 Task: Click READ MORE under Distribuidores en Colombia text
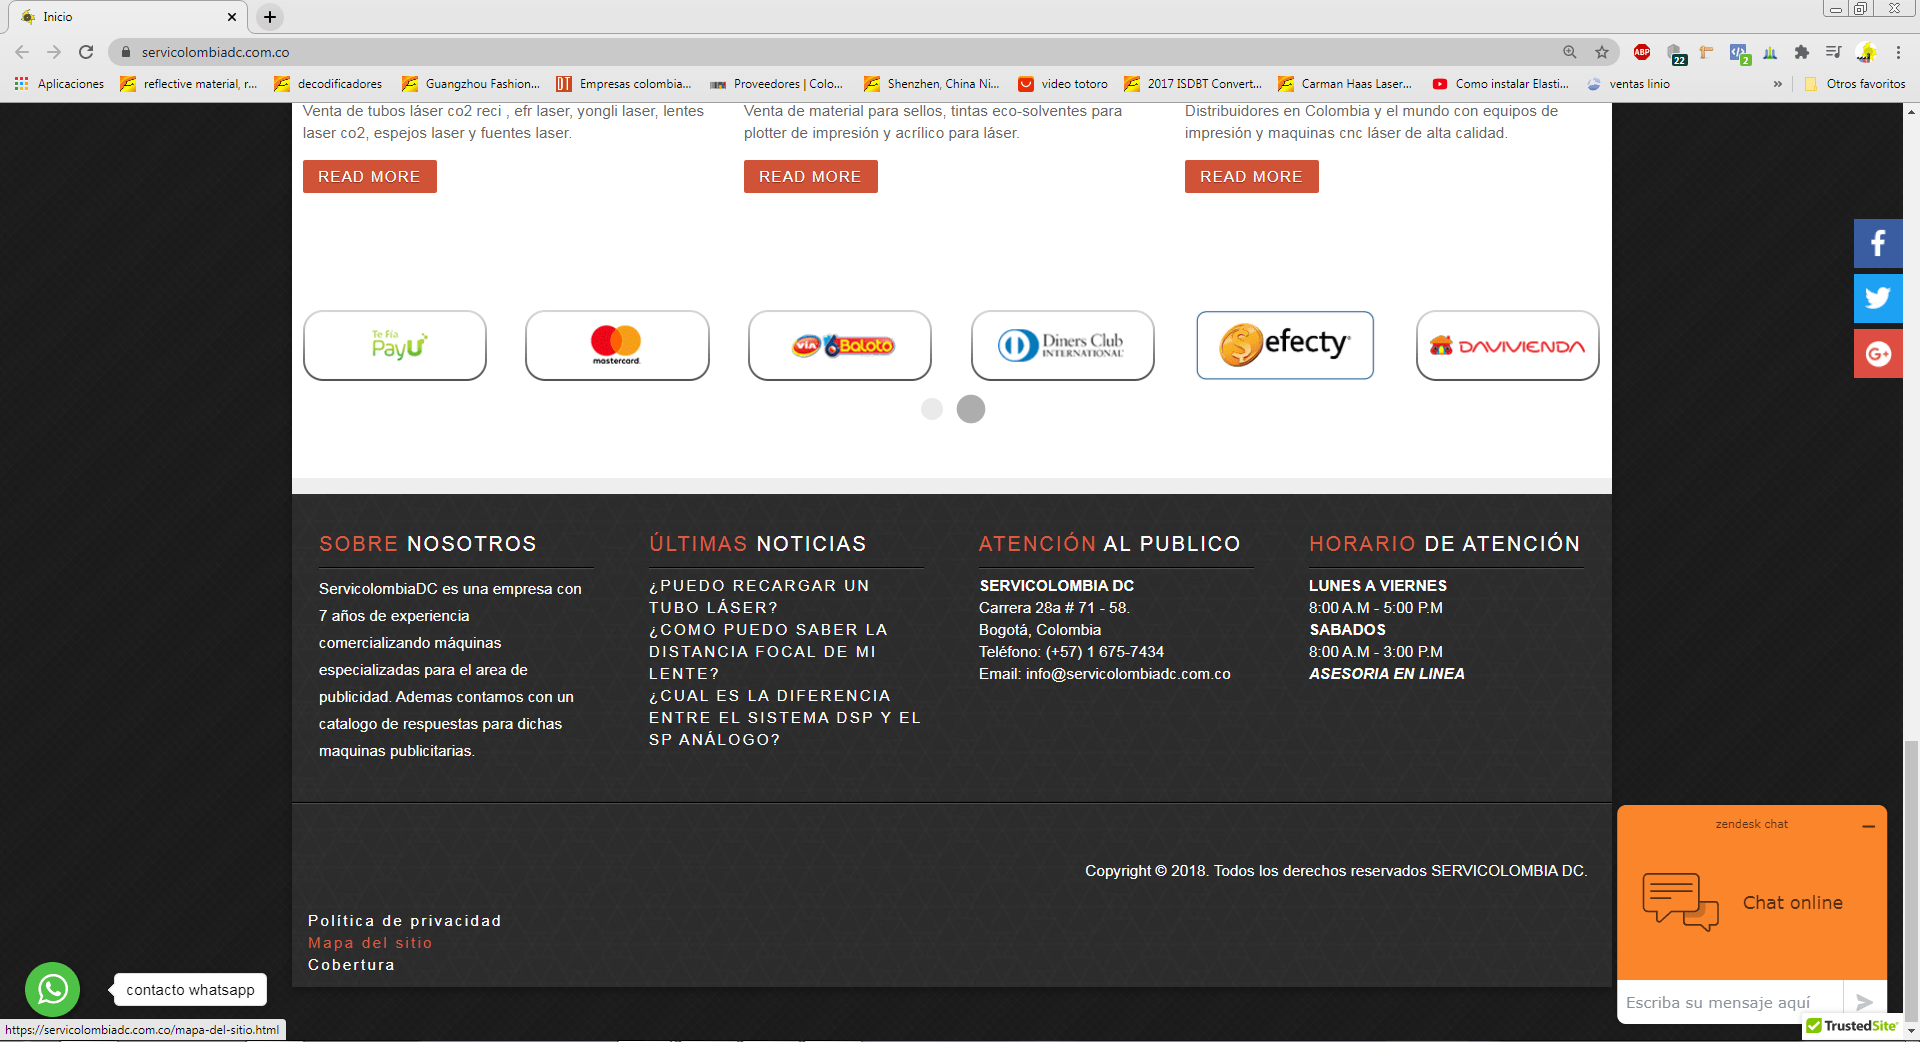pos(1252,176)
